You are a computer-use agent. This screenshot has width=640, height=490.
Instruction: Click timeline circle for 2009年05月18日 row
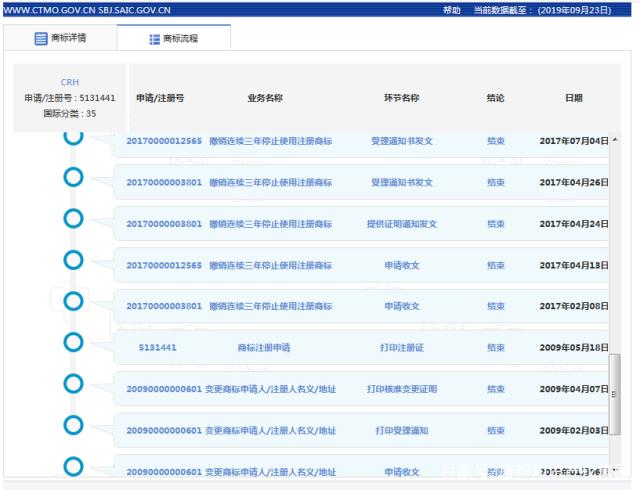tap(73, 343)
